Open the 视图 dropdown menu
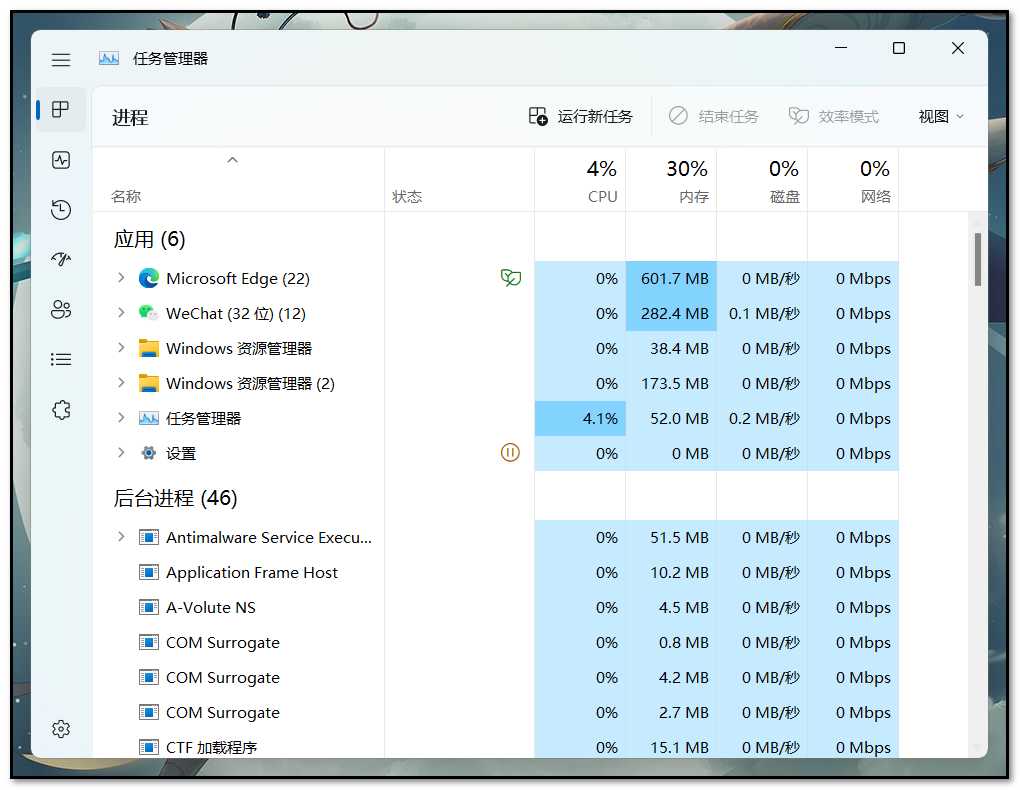The width and height of the screenshot is (1020, 790). [x=941, y=117]
